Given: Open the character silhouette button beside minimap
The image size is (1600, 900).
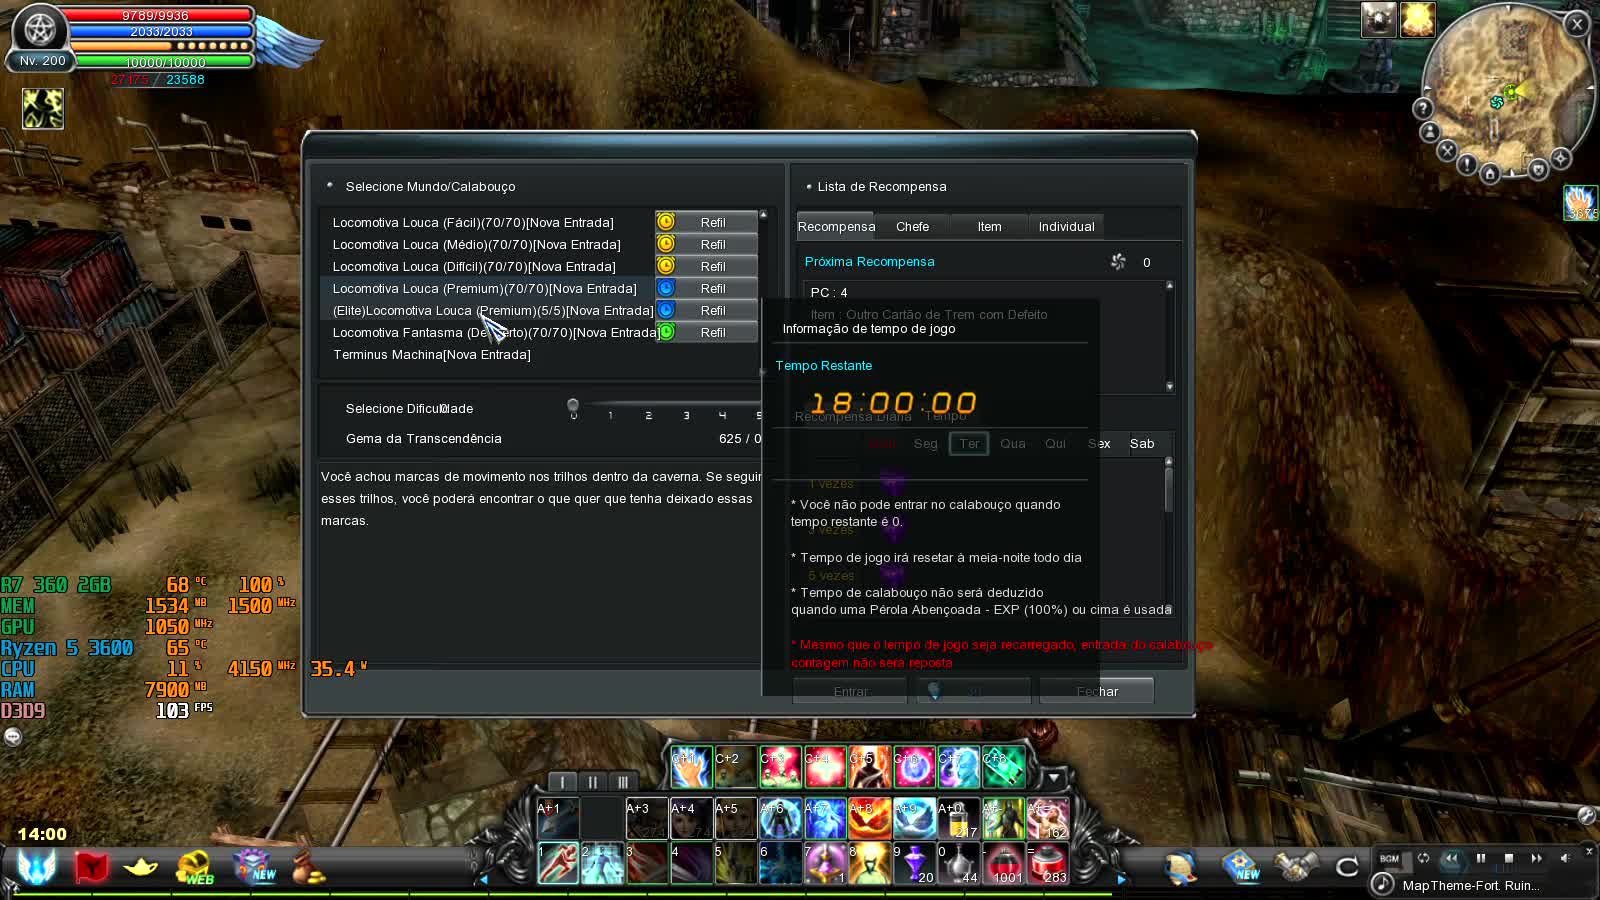Looking at the screenshot, I should click(1430, 132).
